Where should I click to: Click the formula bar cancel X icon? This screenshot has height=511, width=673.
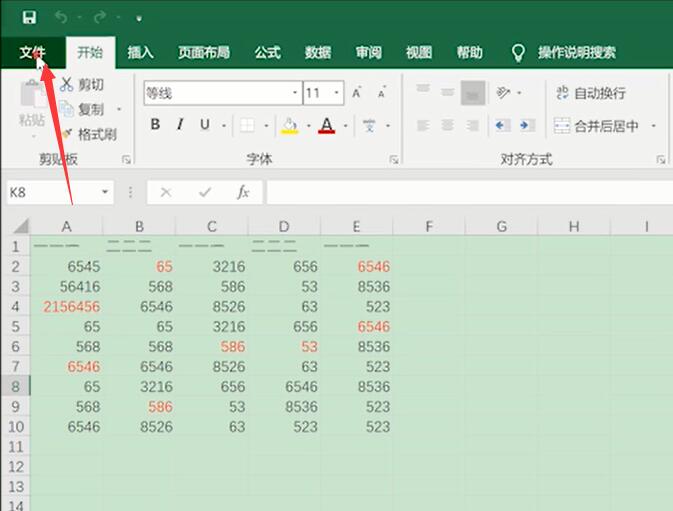(166, 192)
